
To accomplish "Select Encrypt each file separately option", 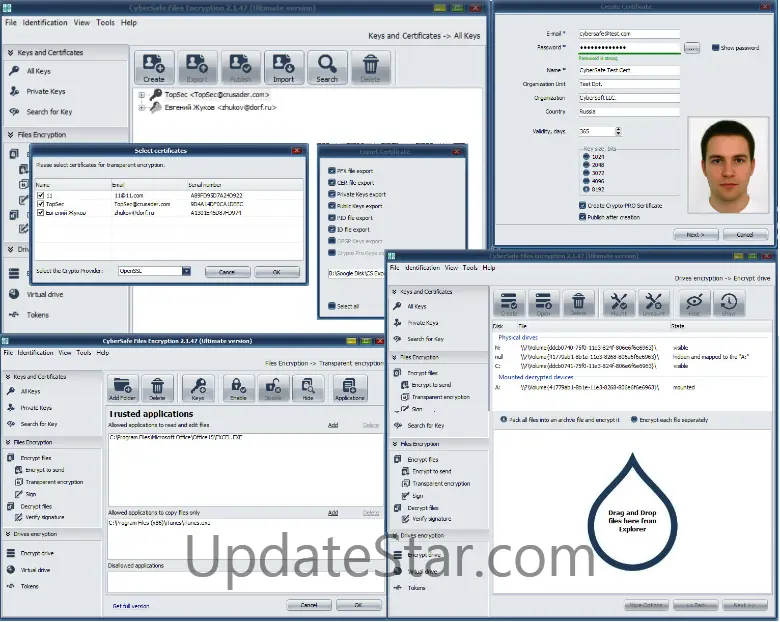I will click(634, 420).
